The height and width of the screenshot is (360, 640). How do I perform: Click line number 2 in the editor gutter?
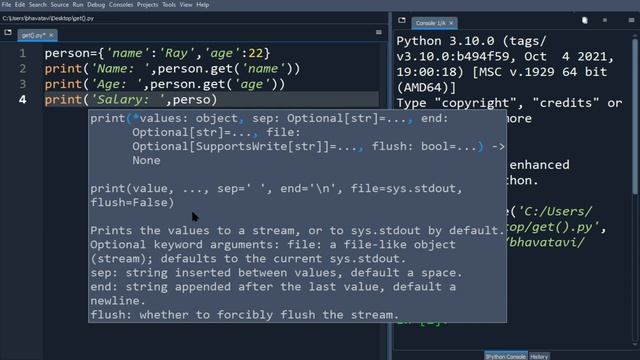point(22,69)
